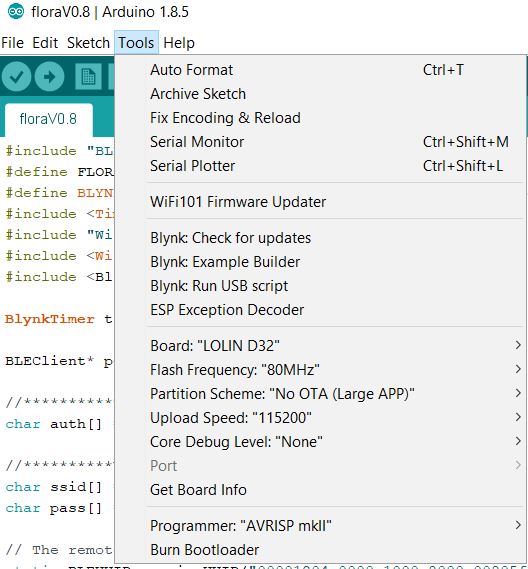Launch WiFi101 Firmware Updater
Screen dimensions: 528x569
tap(320, 202)
